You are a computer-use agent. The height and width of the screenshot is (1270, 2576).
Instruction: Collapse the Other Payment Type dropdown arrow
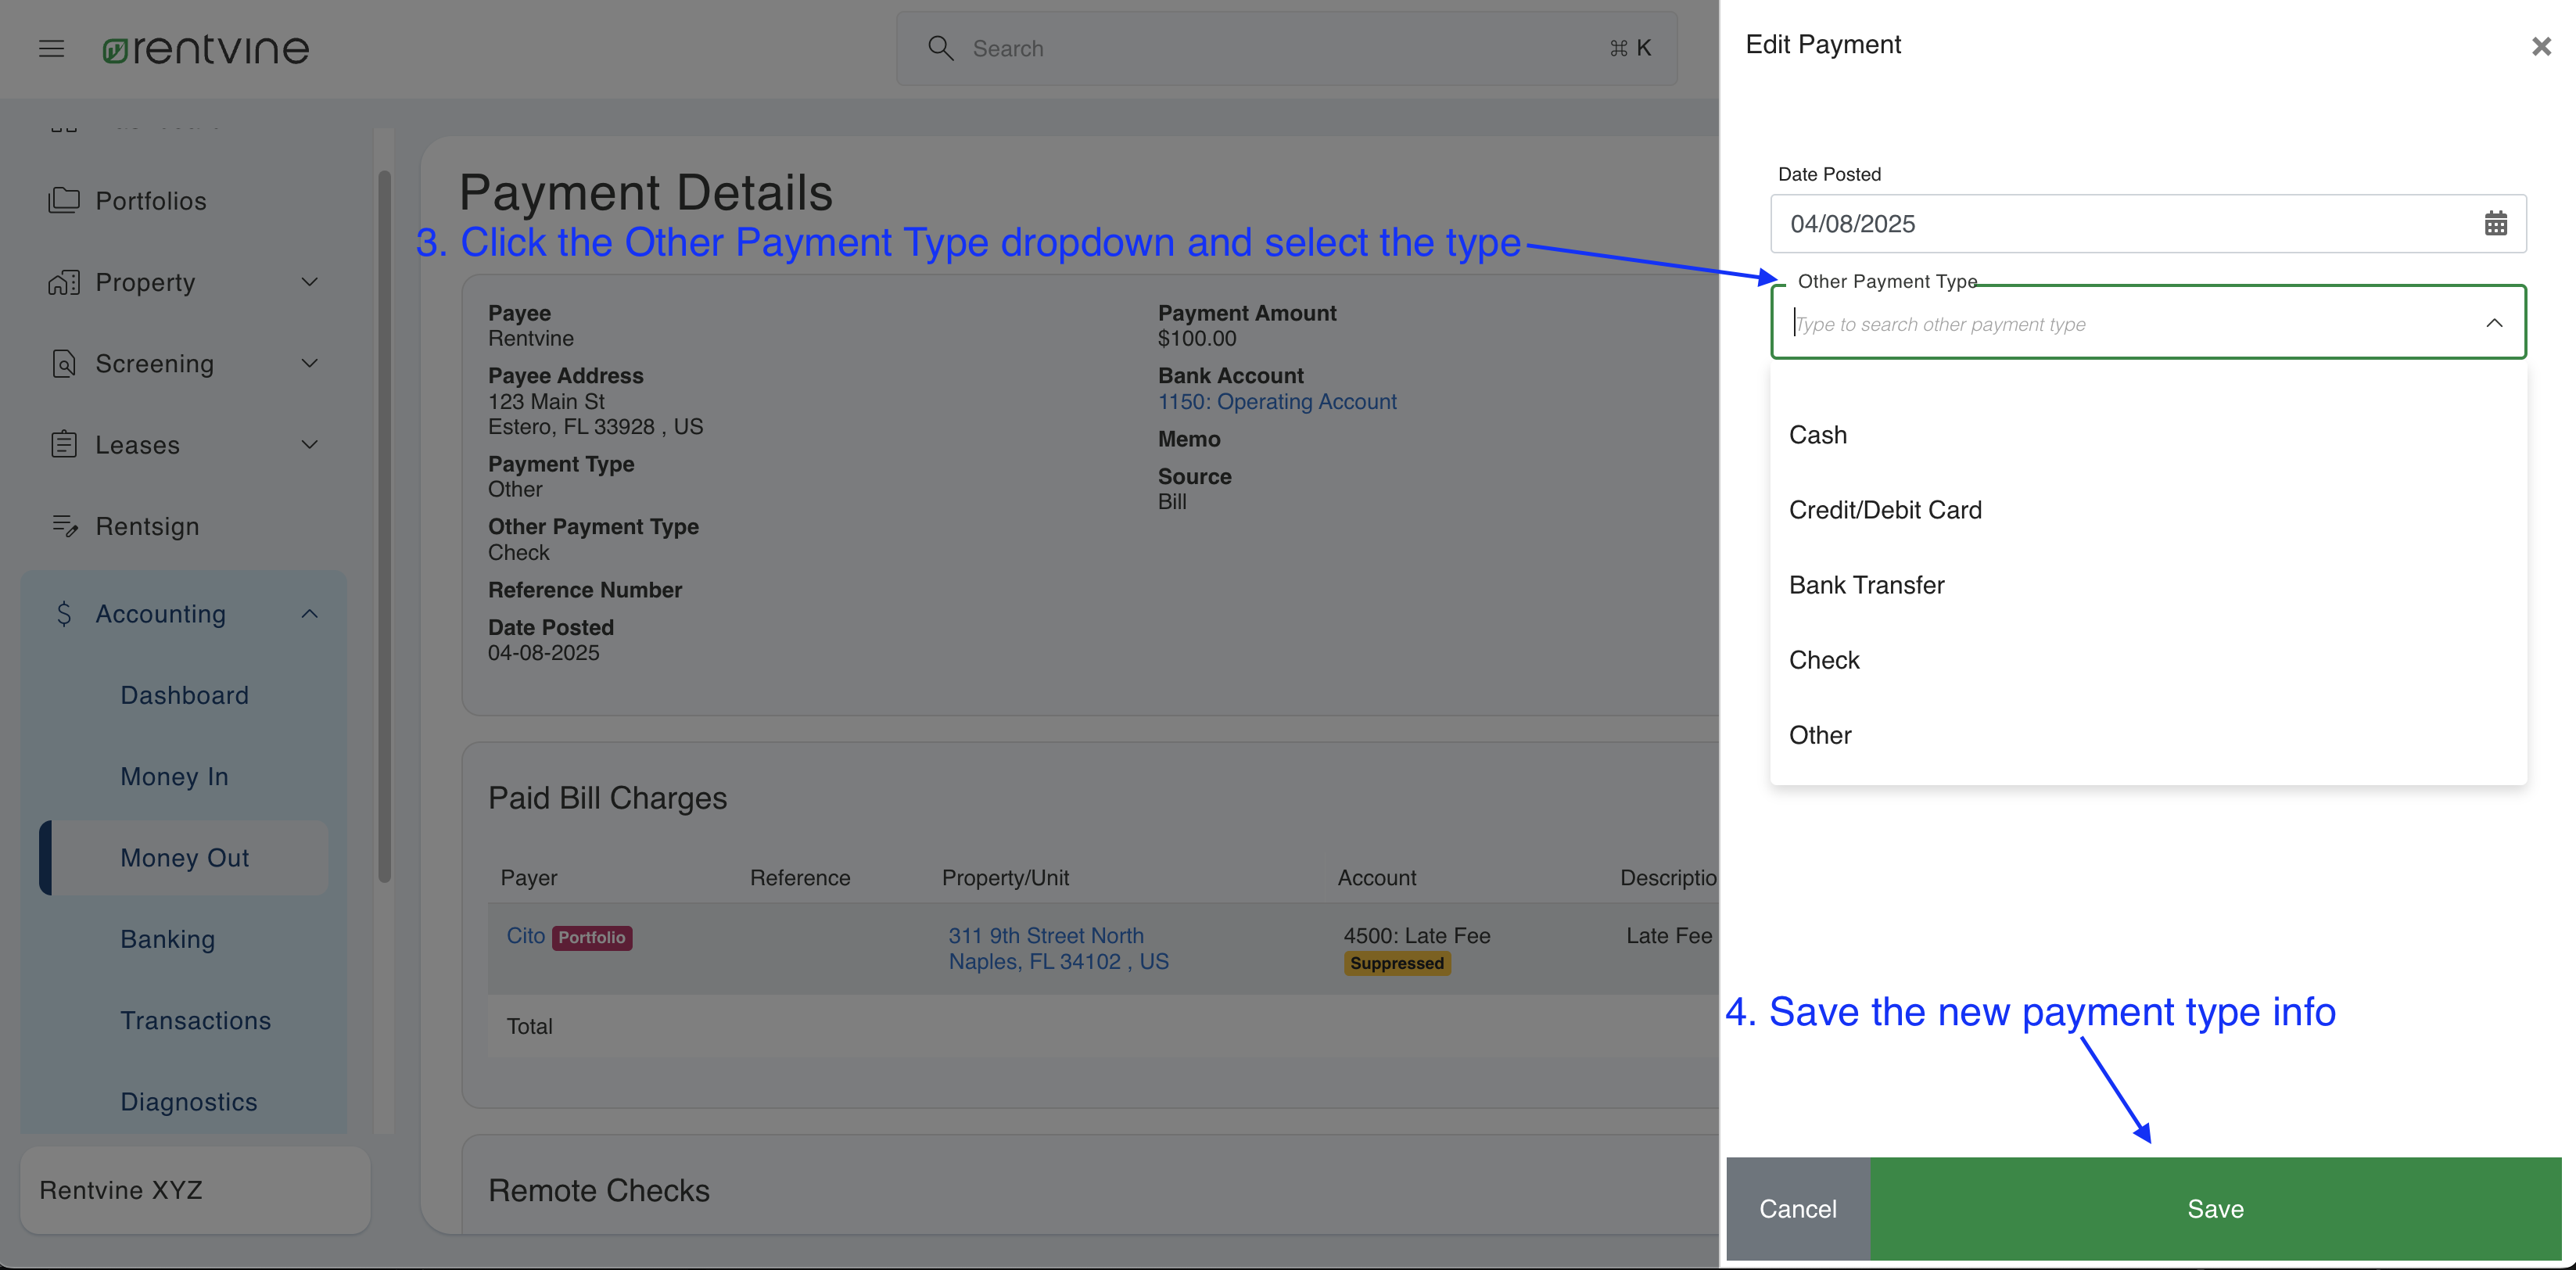(2494, 323)
